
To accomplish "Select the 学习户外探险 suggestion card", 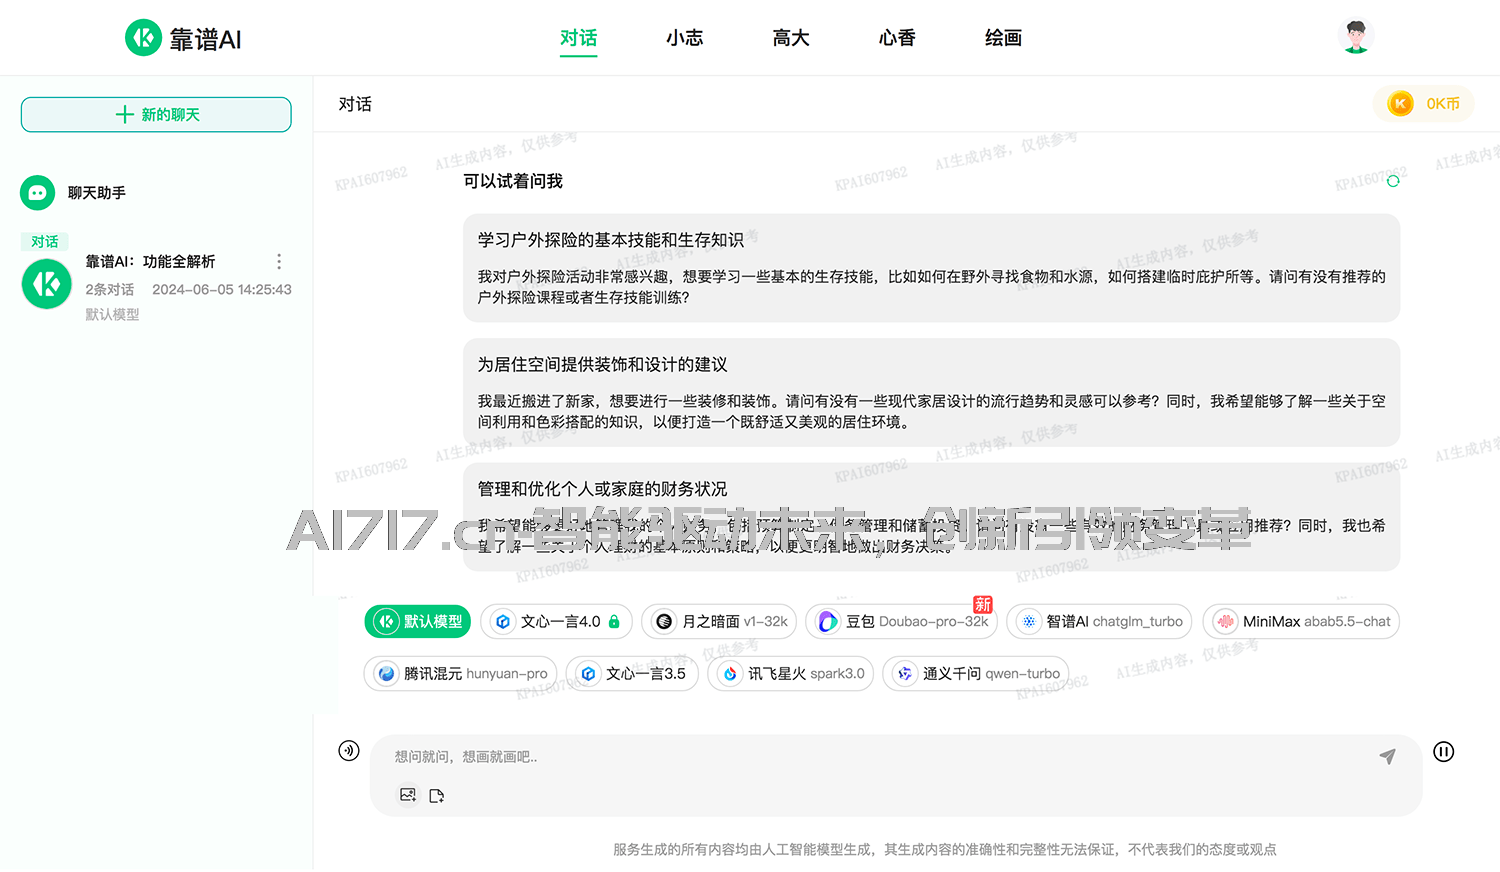I will coord(931,268).
